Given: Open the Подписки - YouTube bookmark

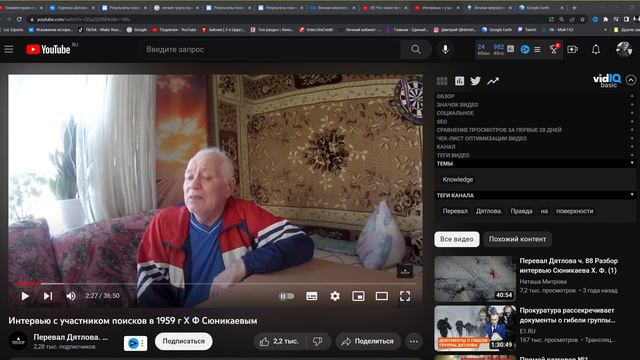Looking at the screenshot, I should tap(174, 29).
